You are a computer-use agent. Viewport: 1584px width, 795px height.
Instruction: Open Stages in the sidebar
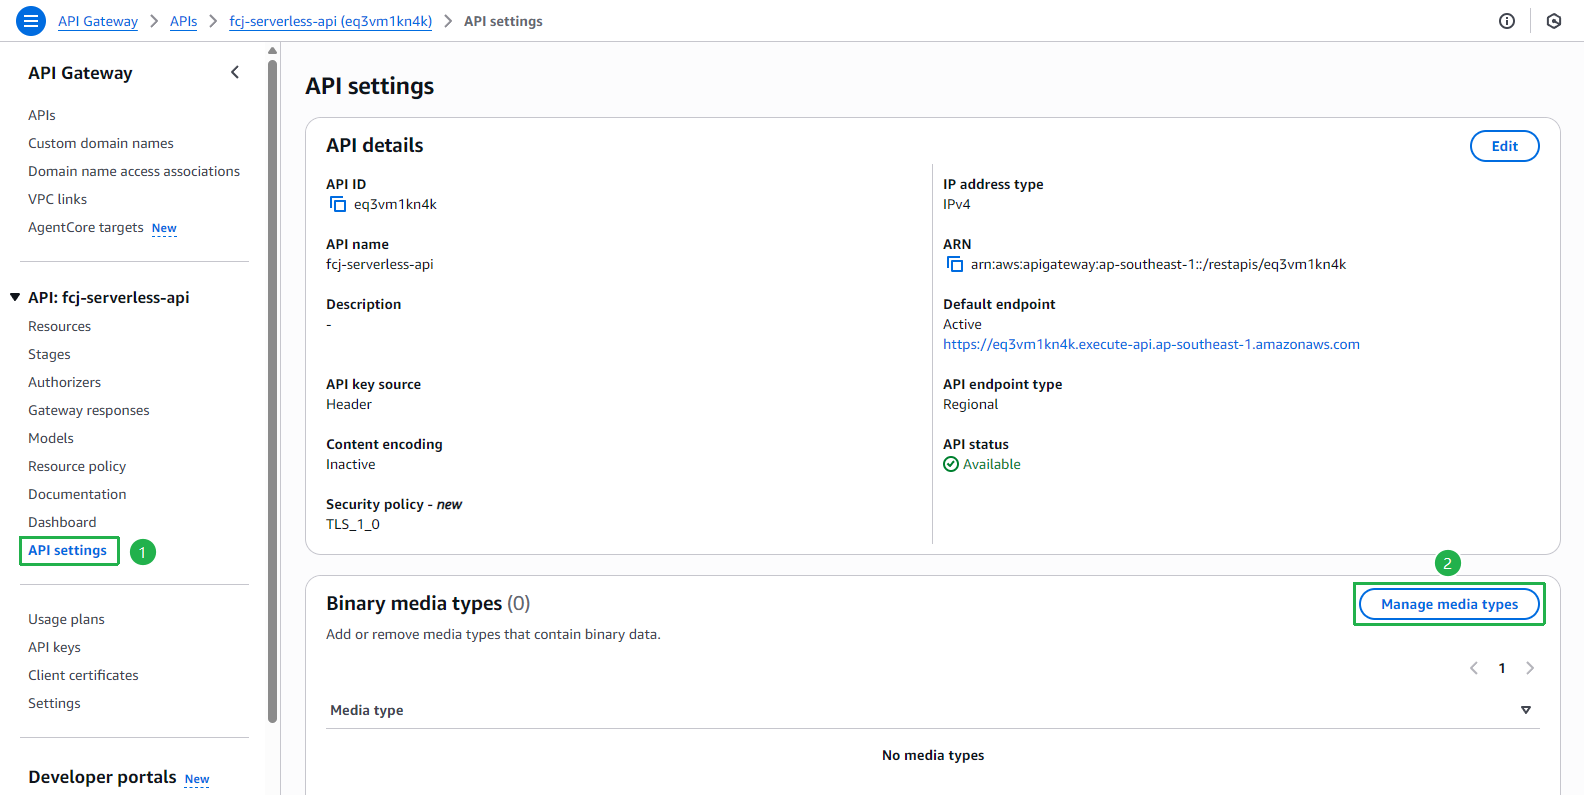pos(49,354)
